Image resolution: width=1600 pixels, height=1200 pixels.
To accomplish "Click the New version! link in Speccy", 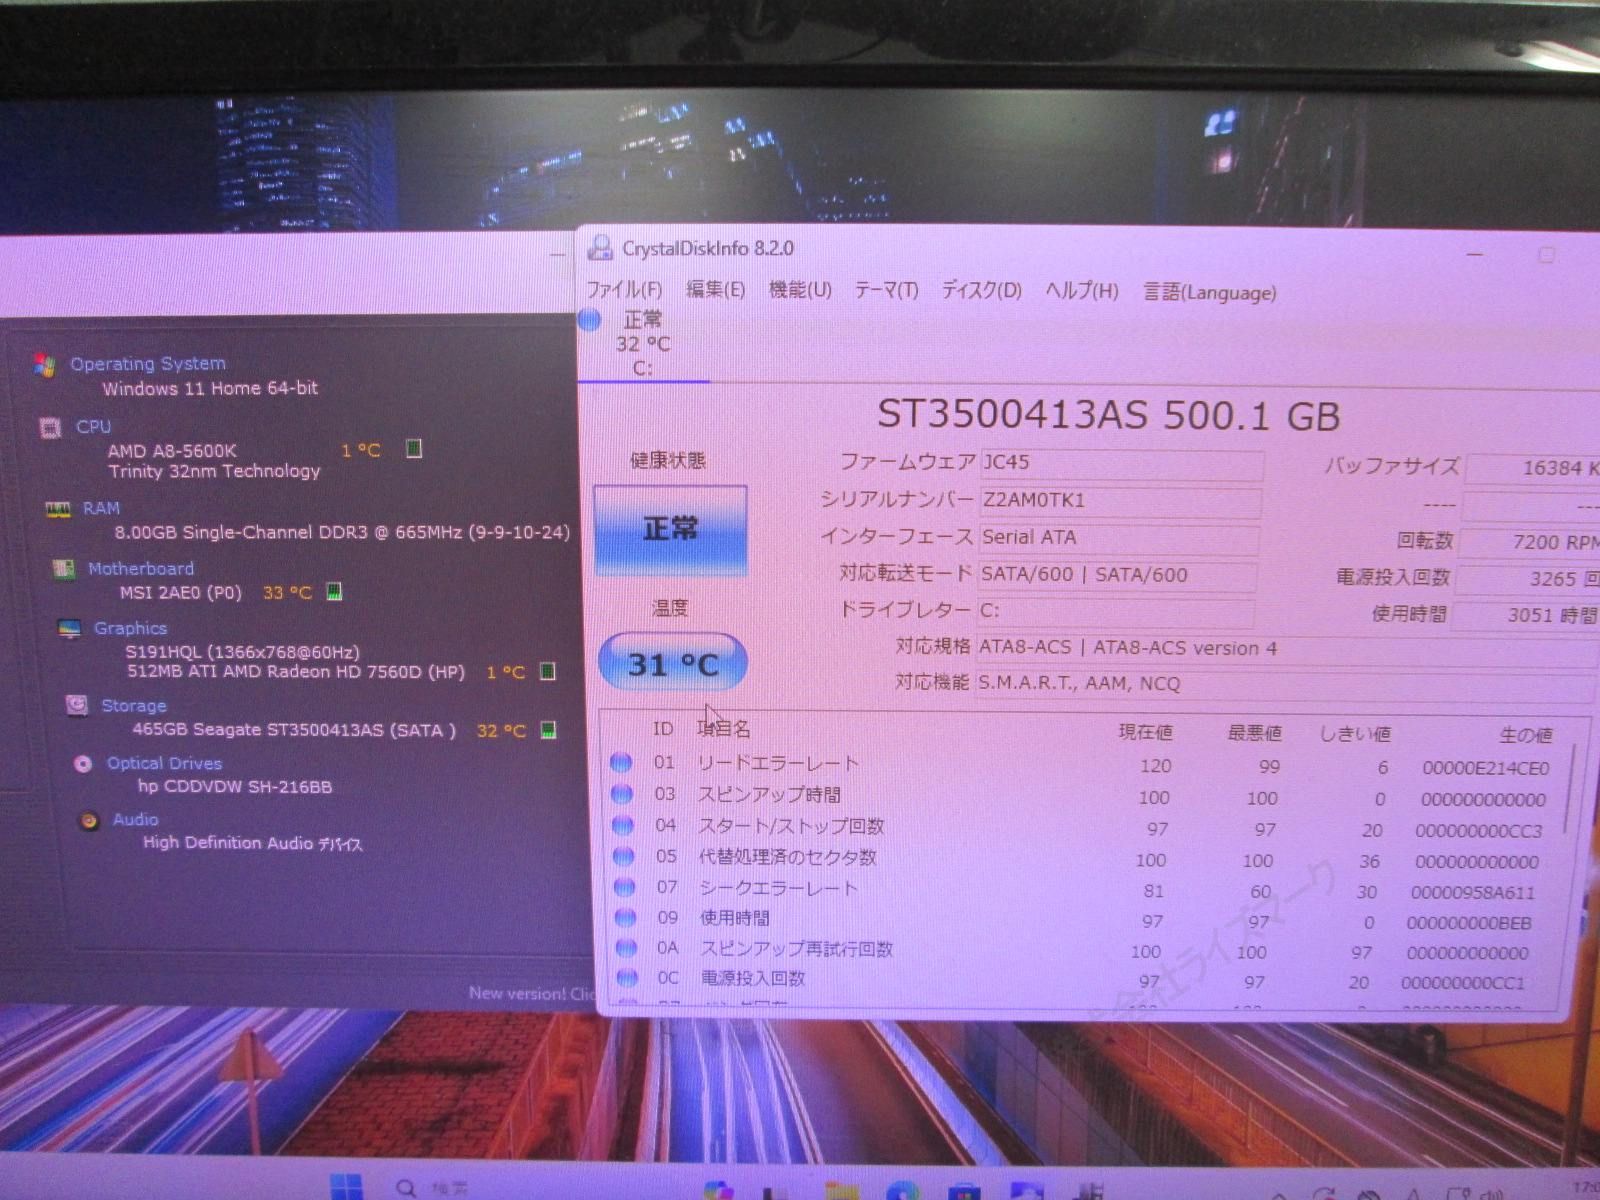I will [x=531, y=993].
